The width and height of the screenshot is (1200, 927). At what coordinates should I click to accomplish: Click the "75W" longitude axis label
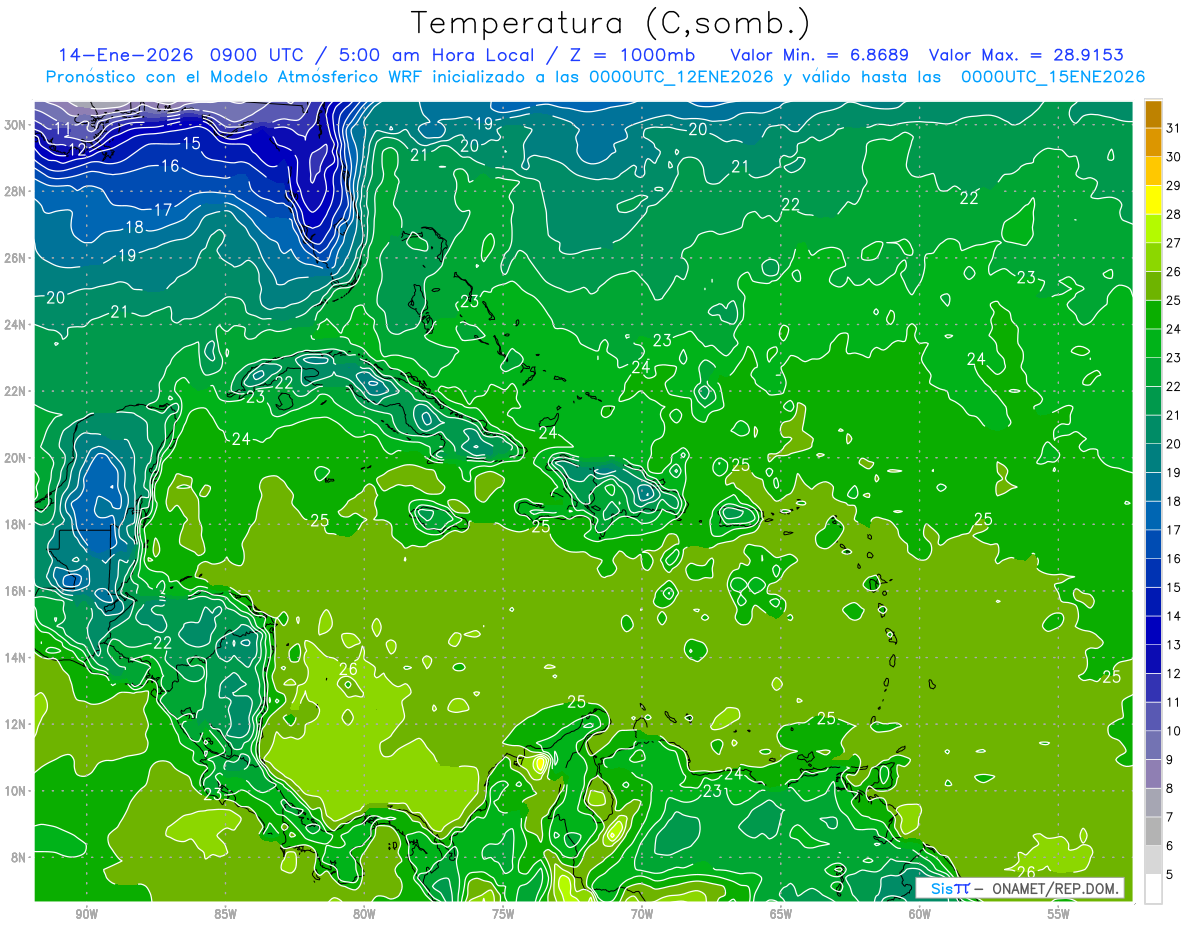(x=503, y=914)
